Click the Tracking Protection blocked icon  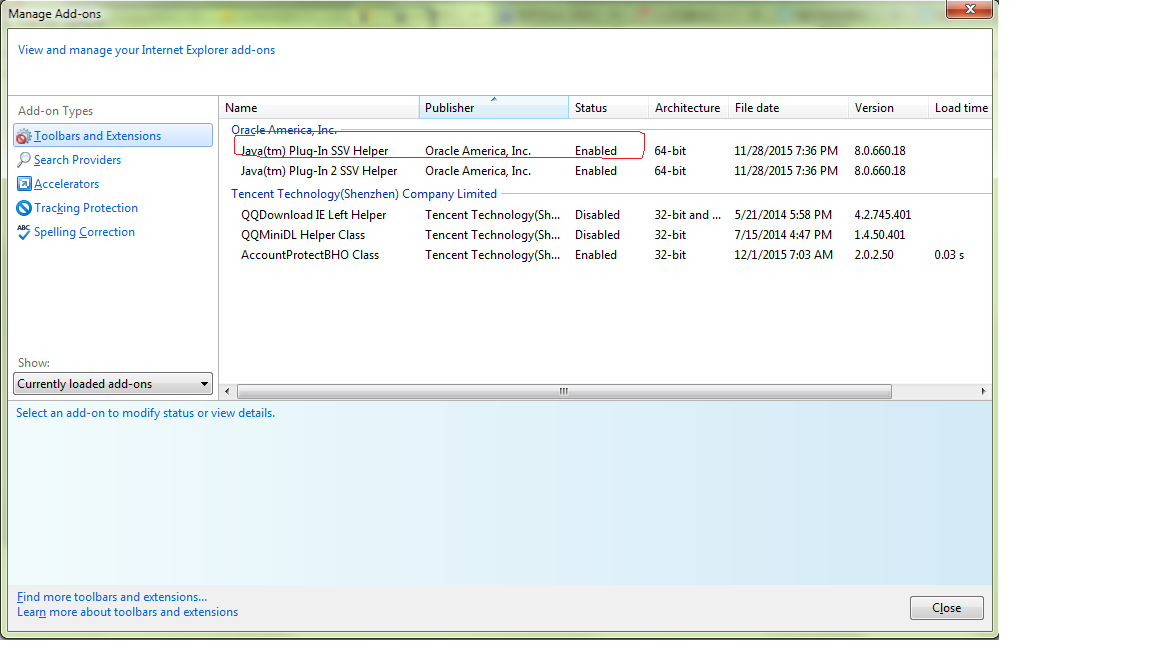[x=24, y=208]
